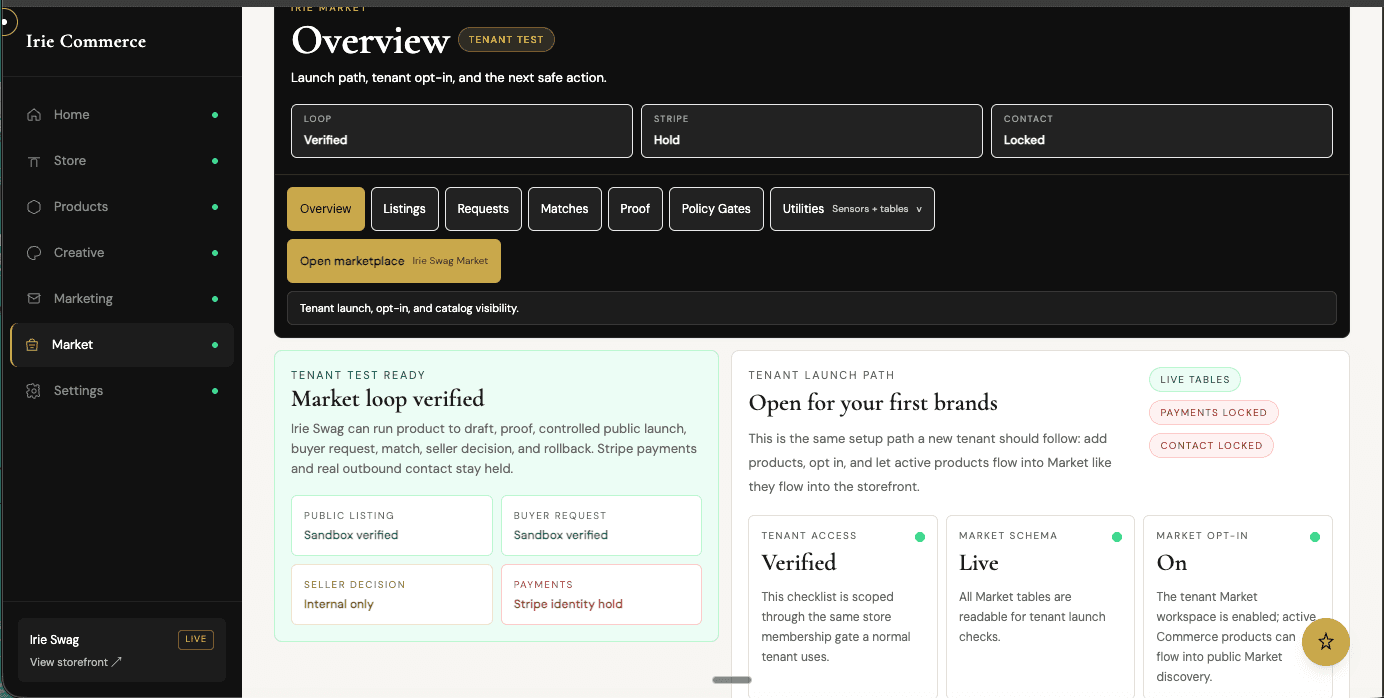Click the Loop Verified status card
The image size is (1384, 698).
coord(462,131)
